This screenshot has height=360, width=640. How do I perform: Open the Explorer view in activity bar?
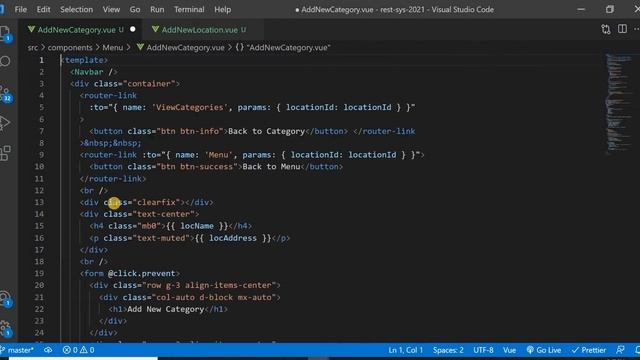[x=5, y=33]
